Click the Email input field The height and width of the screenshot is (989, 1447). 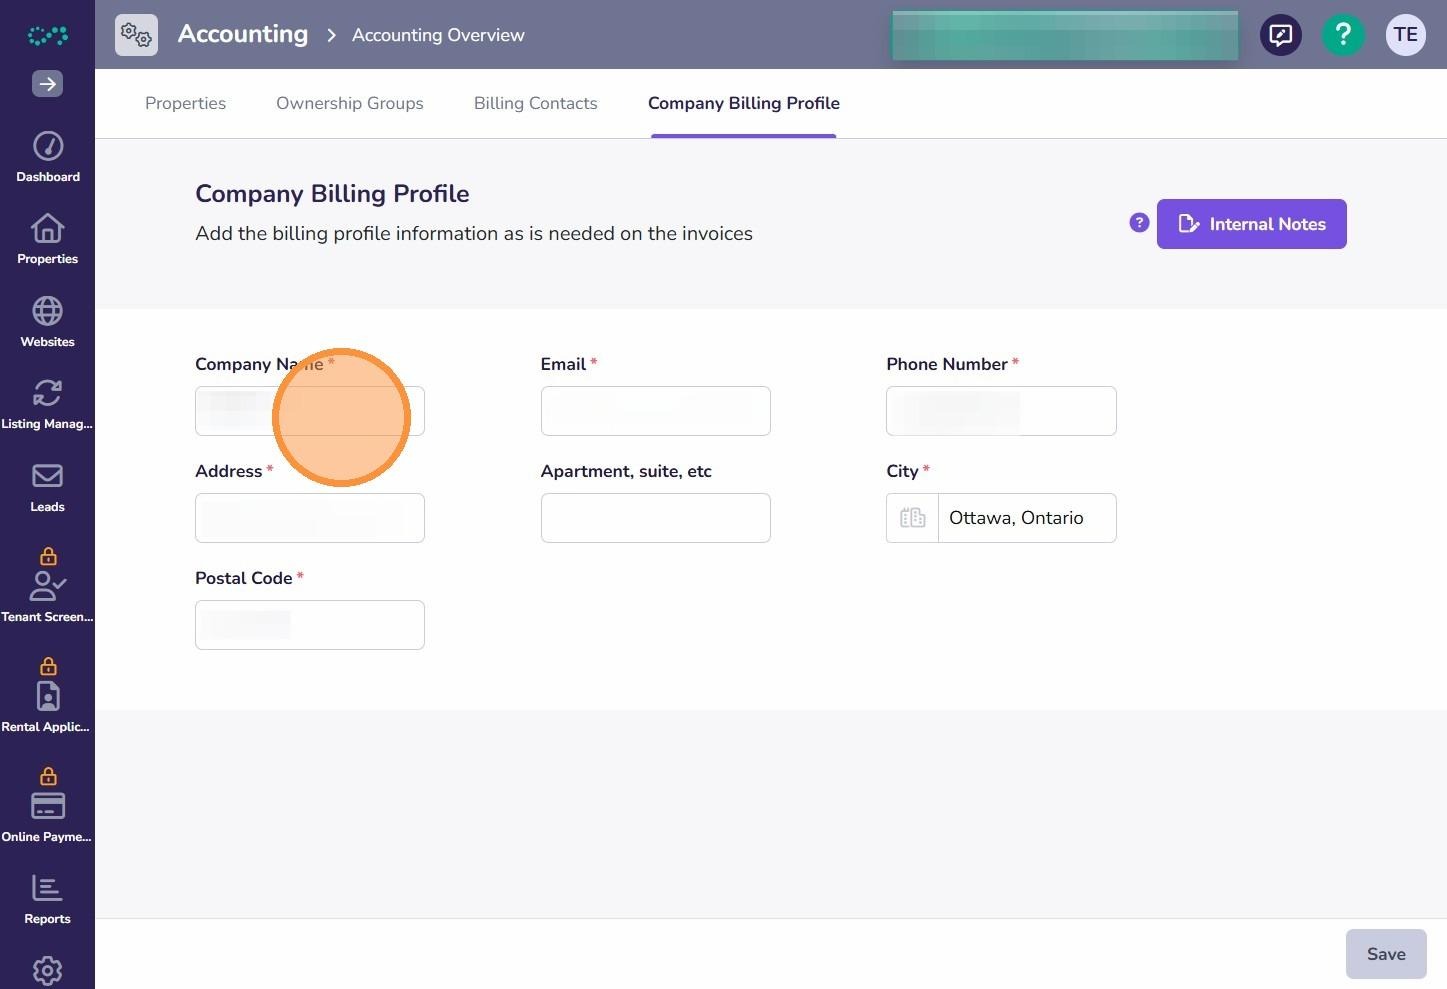(656, 411)
